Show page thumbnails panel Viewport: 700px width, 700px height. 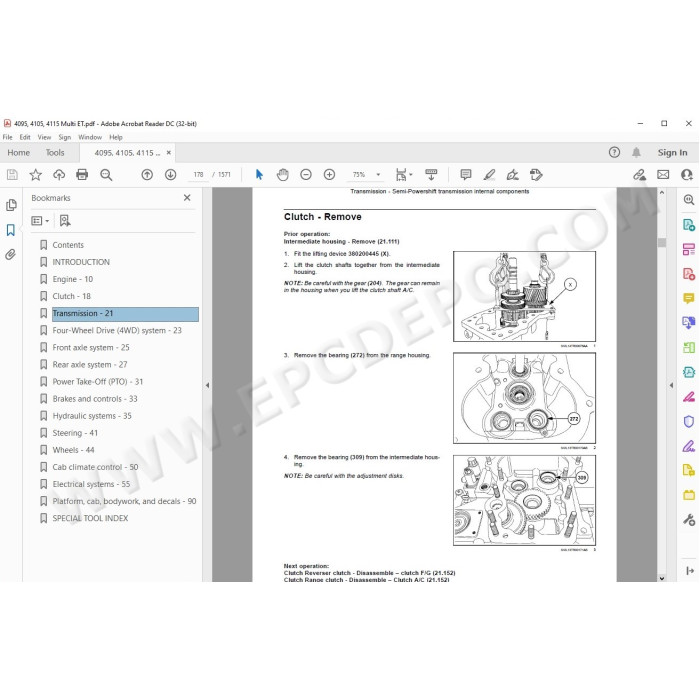[11, 205]
